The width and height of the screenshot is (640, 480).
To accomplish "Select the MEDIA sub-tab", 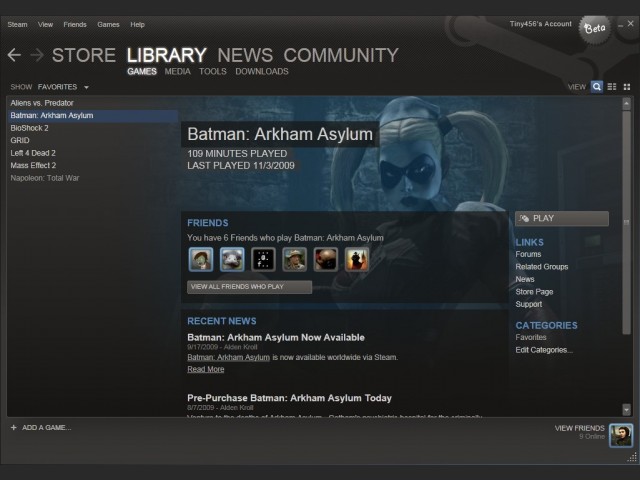I will point(178,71).
